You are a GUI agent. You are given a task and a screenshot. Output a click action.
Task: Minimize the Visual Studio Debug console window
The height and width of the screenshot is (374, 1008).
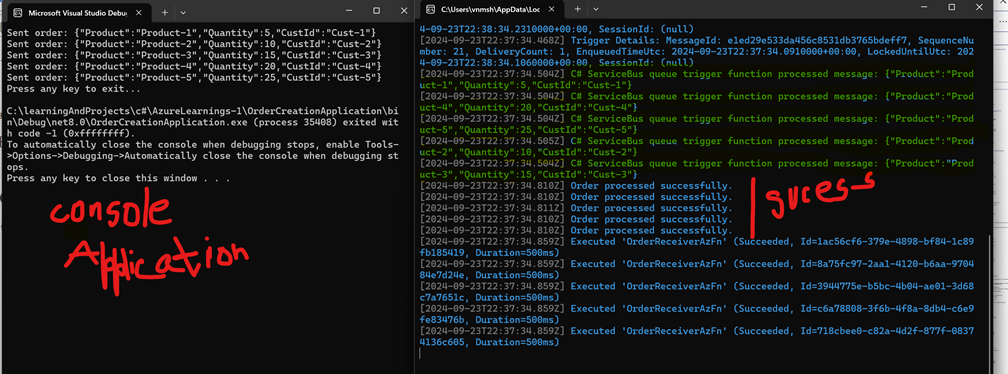click(350, 10)
